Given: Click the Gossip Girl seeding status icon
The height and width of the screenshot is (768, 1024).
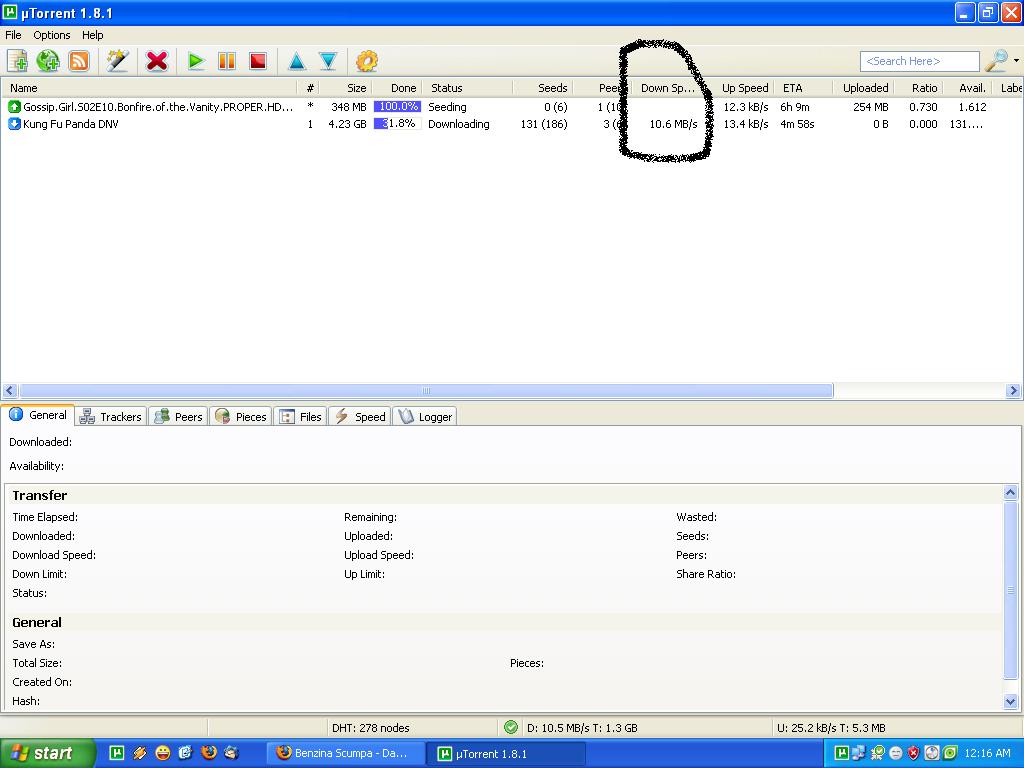Looking at the screenshot, I should (14, 106).
